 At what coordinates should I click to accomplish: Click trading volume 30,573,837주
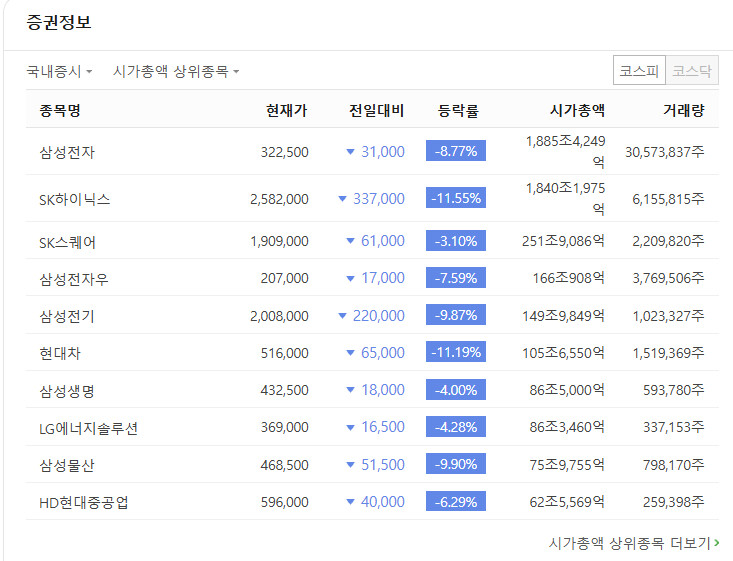(x=665, y=152)
